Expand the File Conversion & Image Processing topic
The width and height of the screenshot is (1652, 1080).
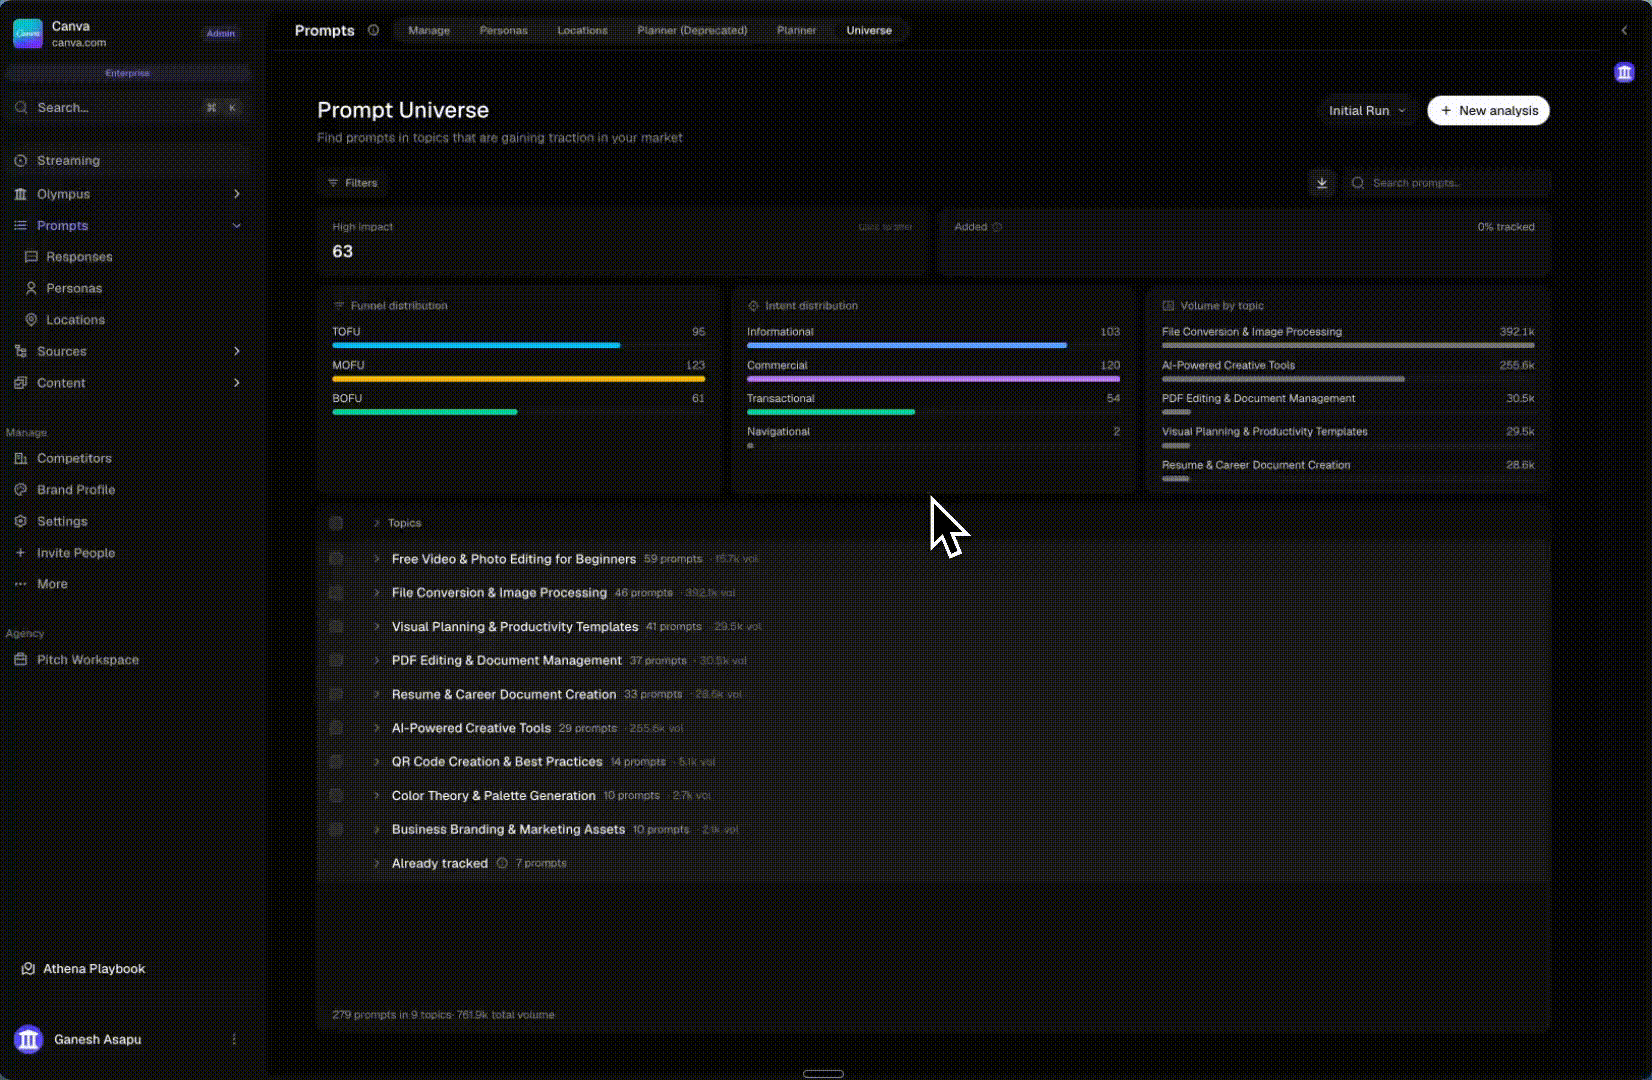pyautogui.click(x=375, y=592)
